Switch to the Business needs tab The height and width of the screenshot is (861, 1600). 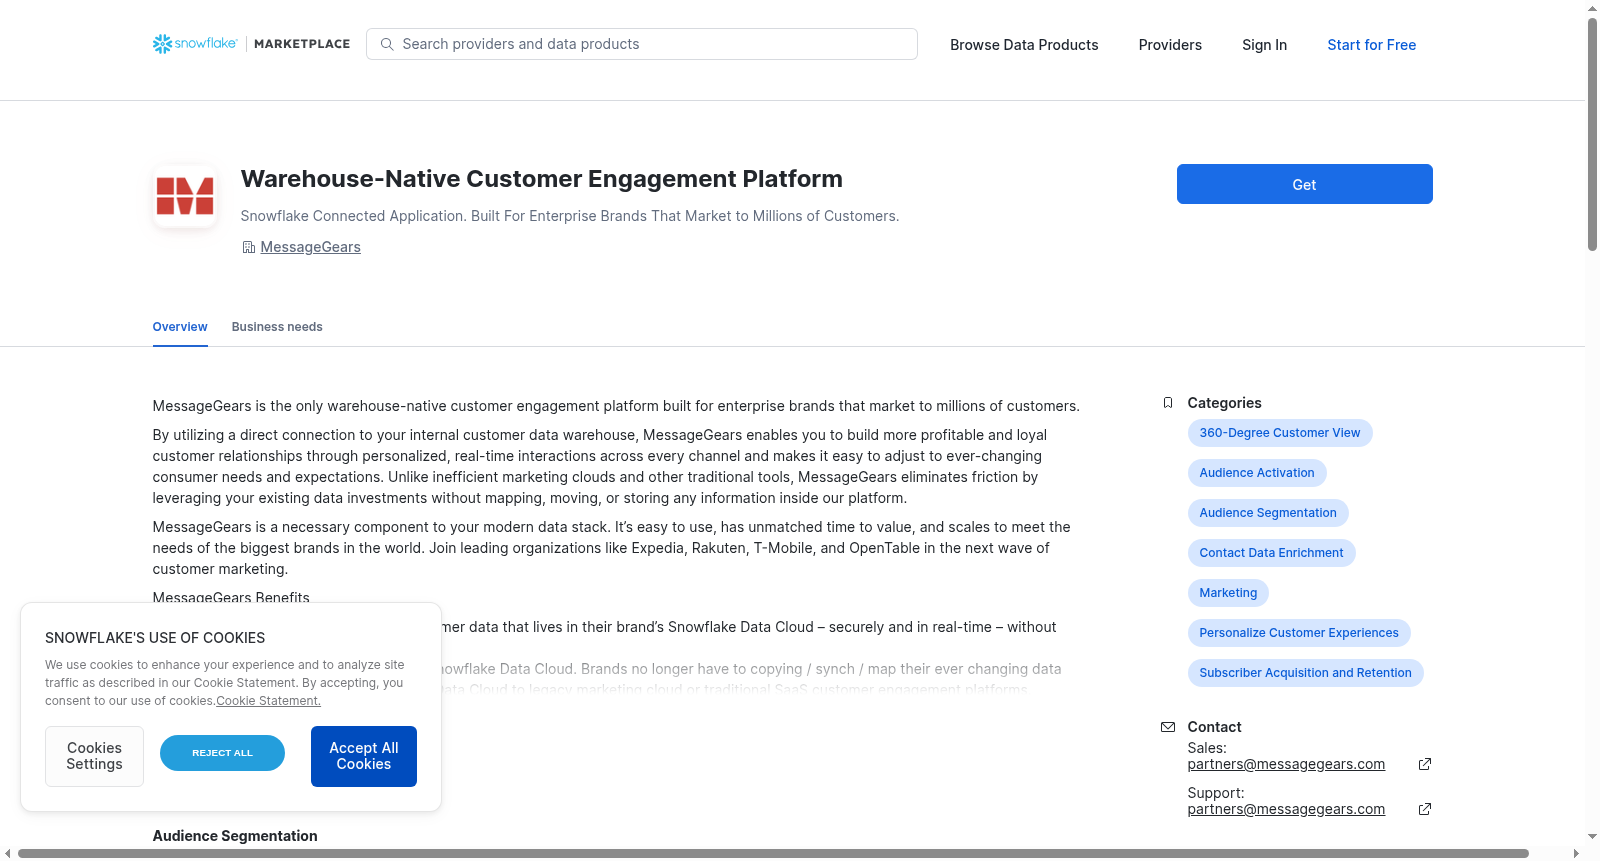[x=277, y=327]
